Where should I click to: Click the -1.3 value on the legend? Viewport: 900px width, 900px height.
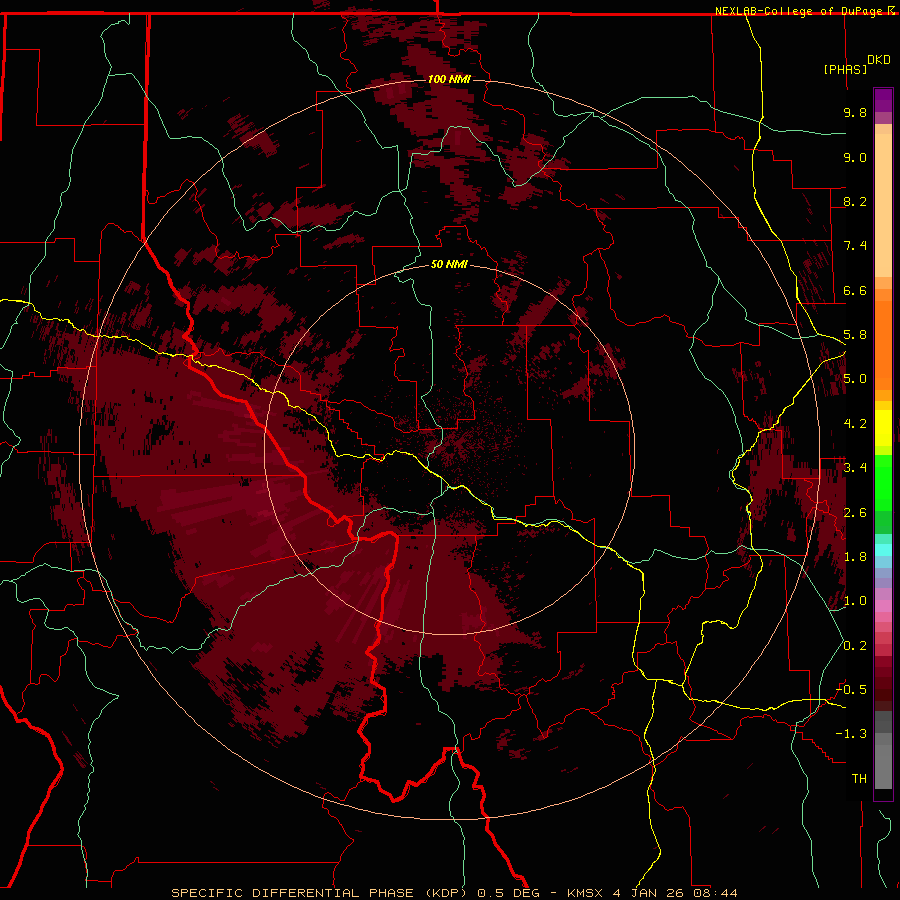click(x=851, y=734)
